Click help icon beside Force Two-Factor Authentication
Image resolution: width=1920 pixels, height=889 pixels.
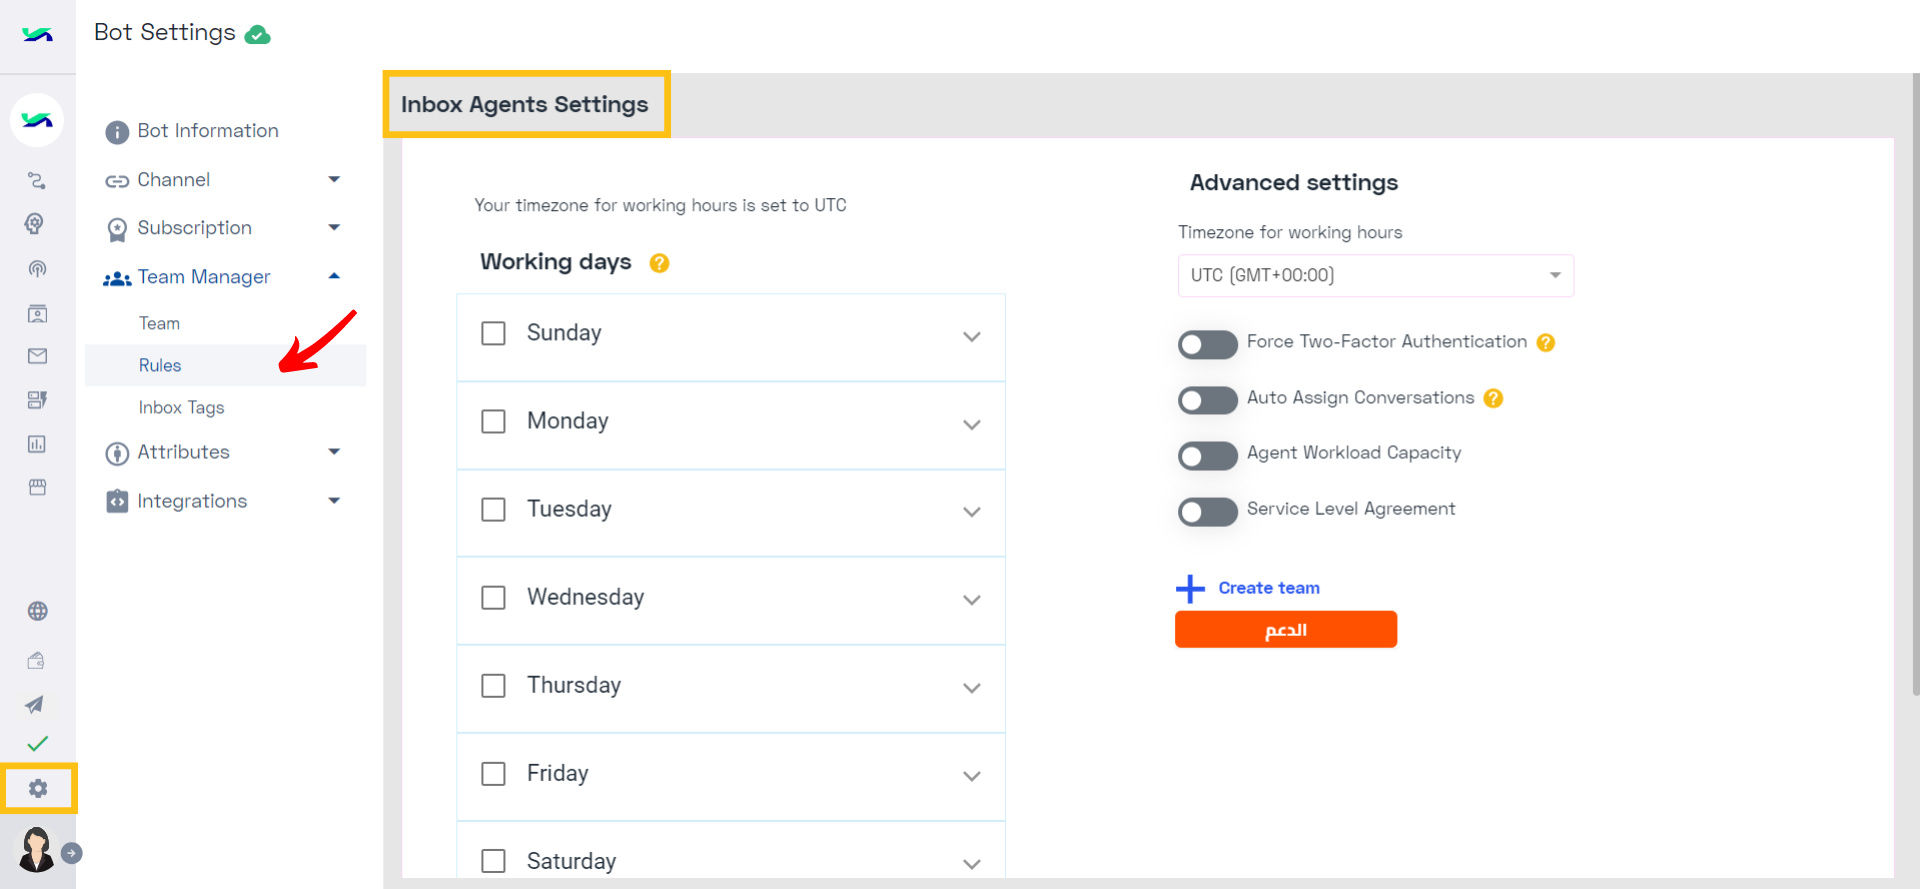pos(1546,343)
